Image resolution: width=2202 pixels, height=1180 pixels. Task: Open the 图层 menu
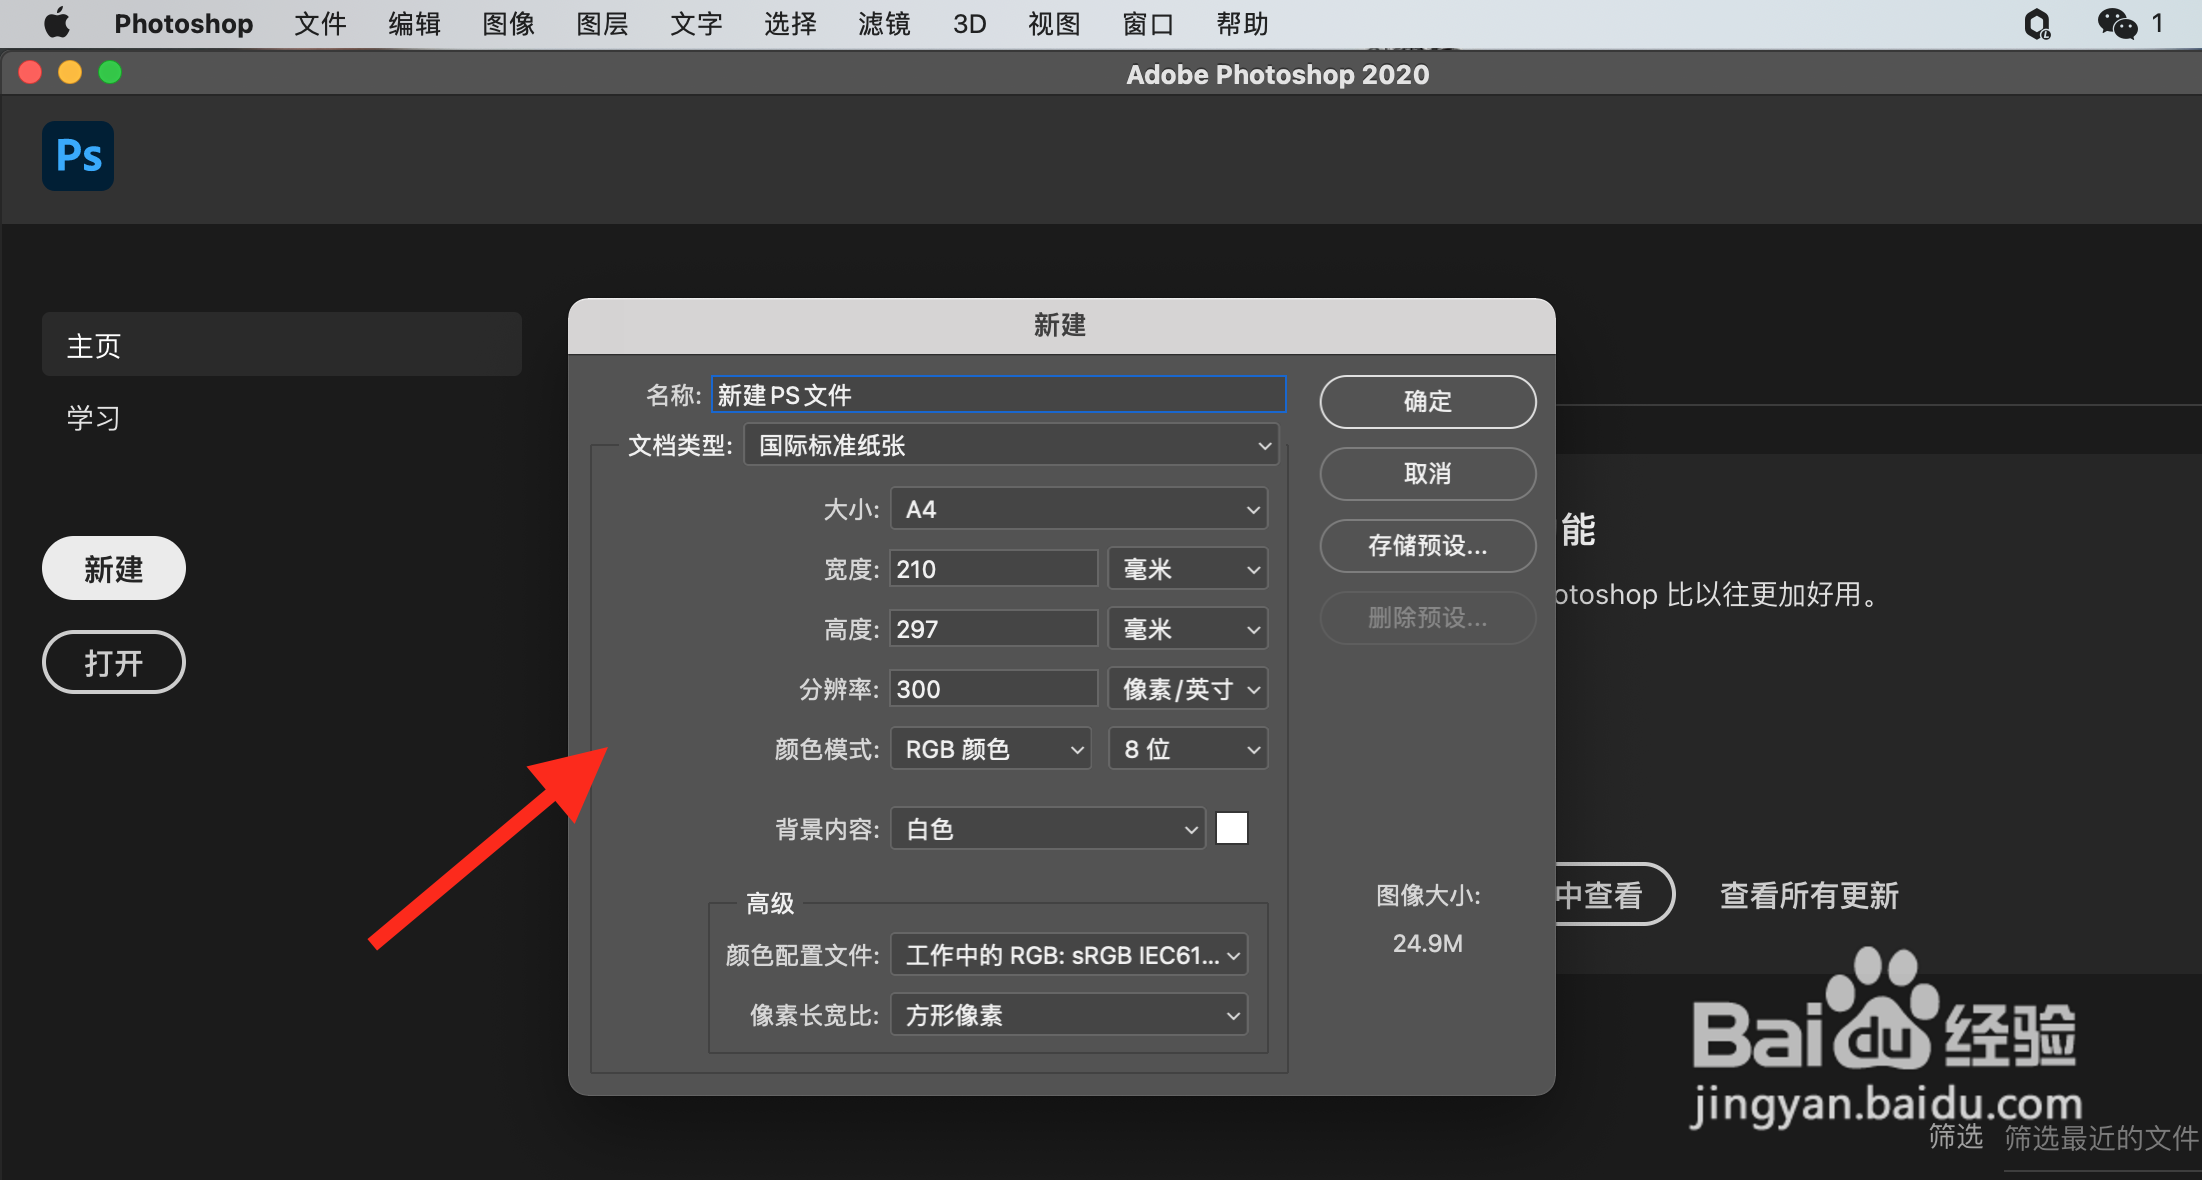tap(601, 23)
